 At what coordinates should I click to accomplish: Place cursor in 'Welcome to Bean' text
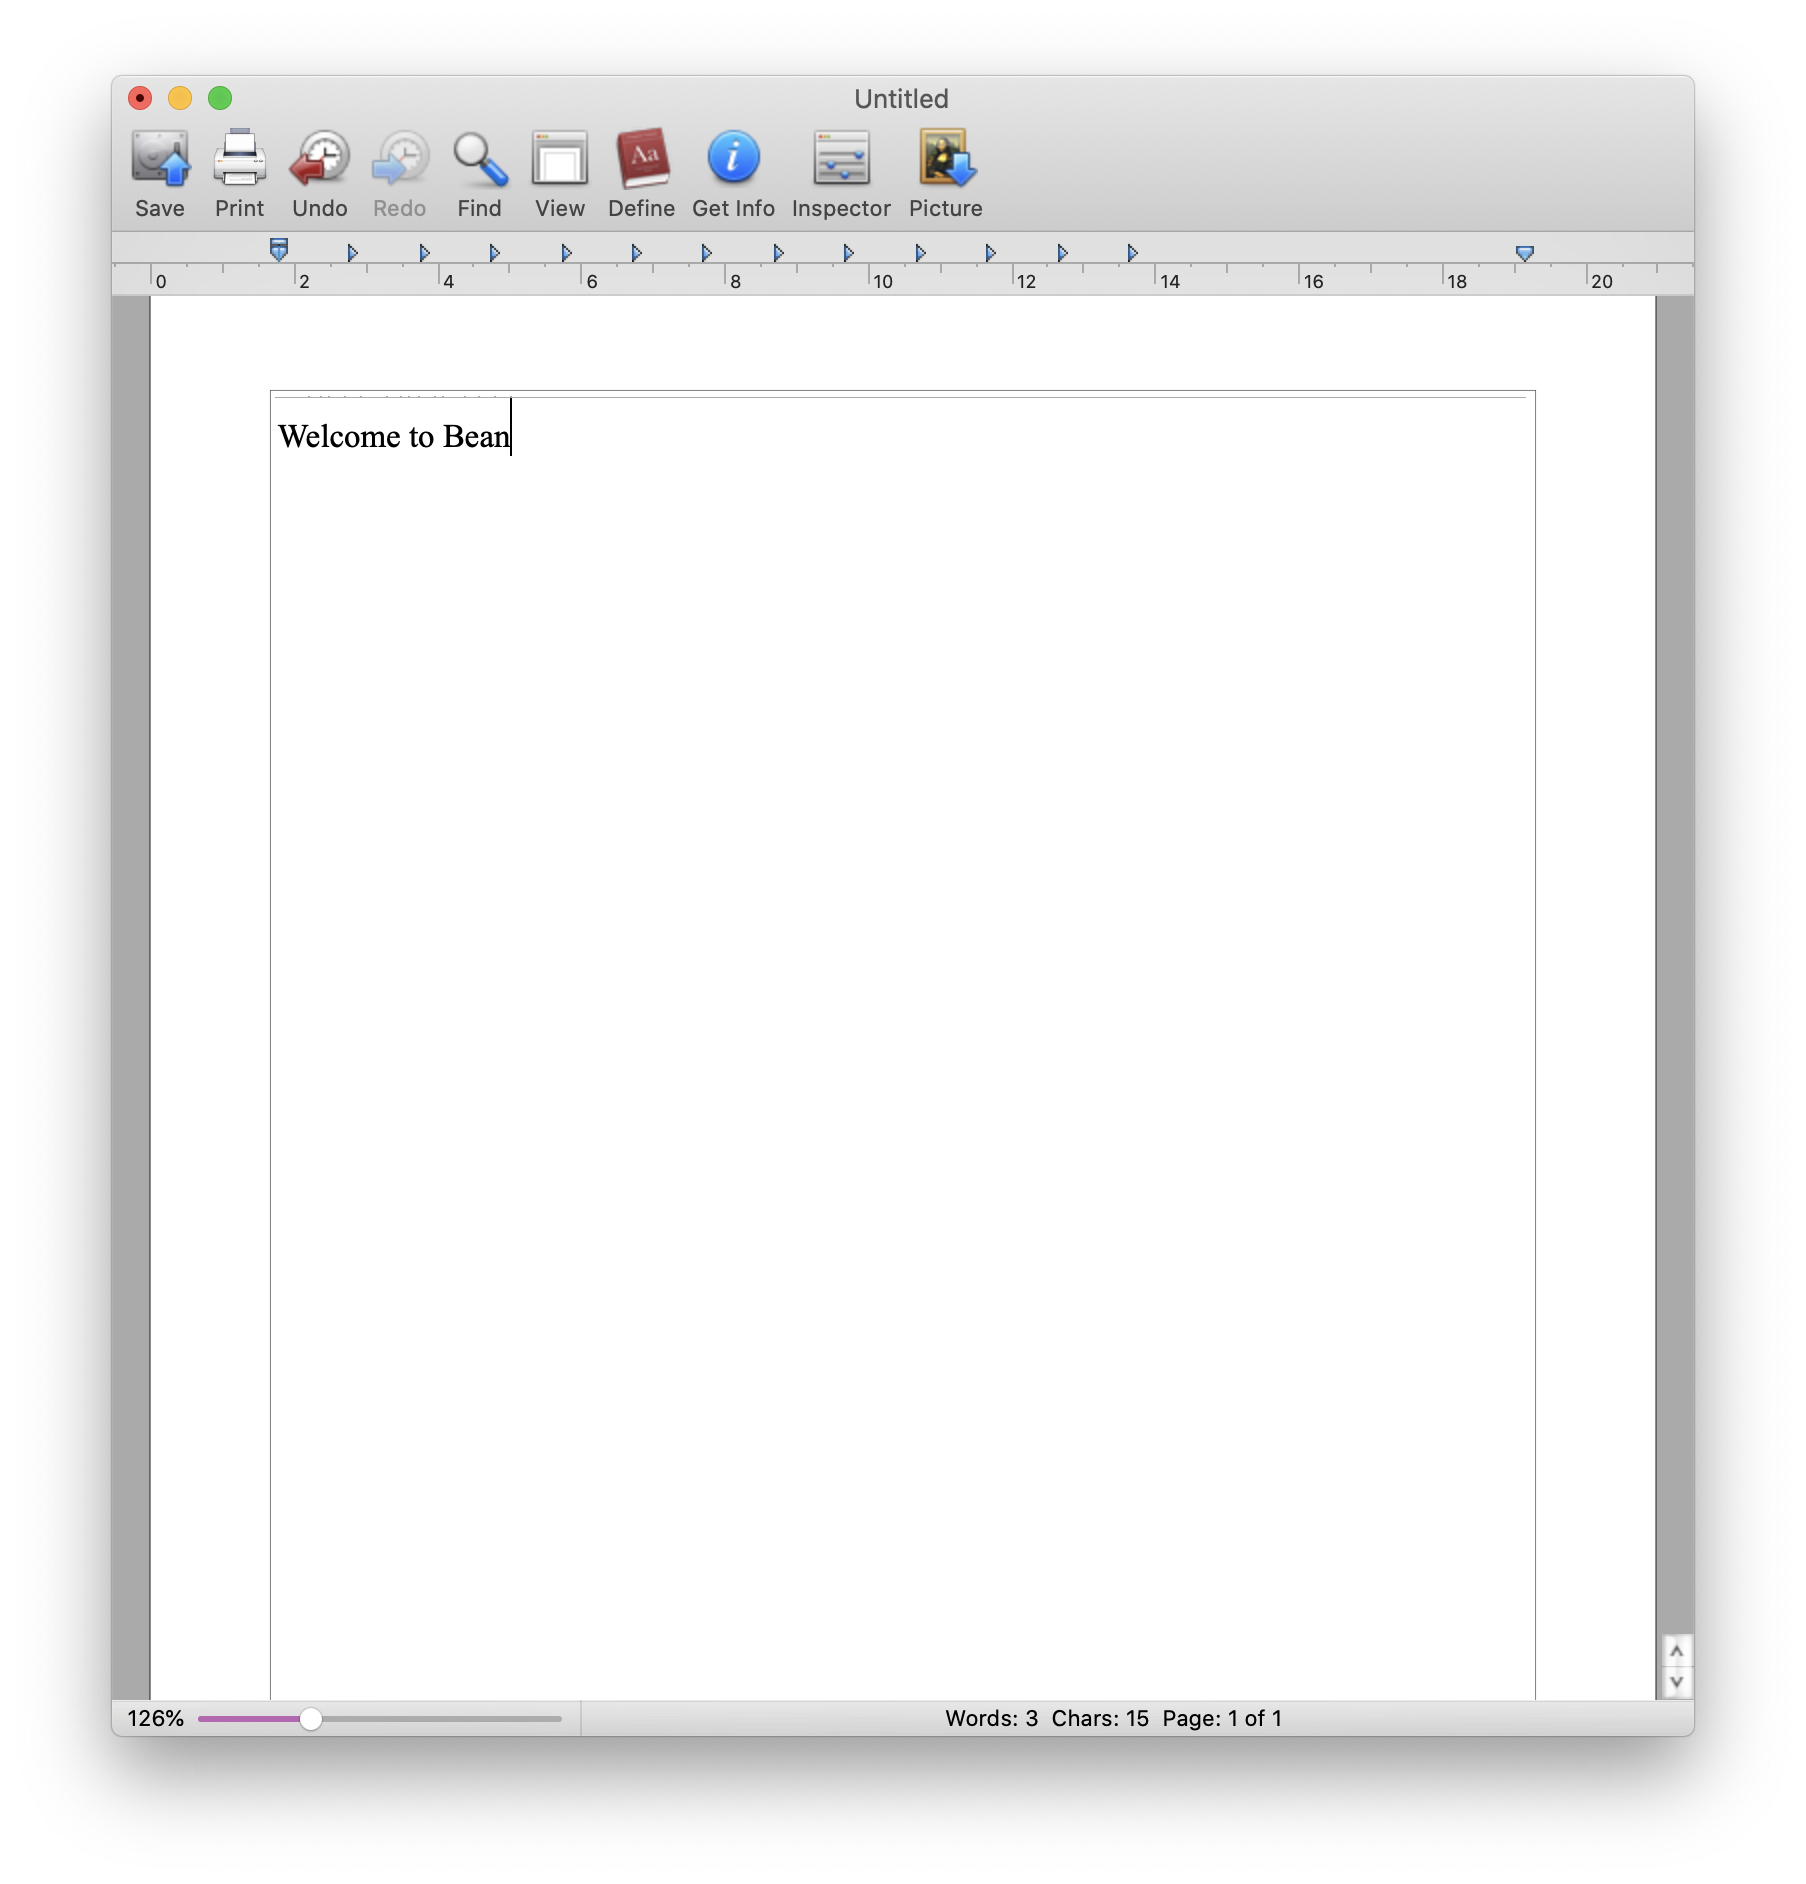click(394, 437)
